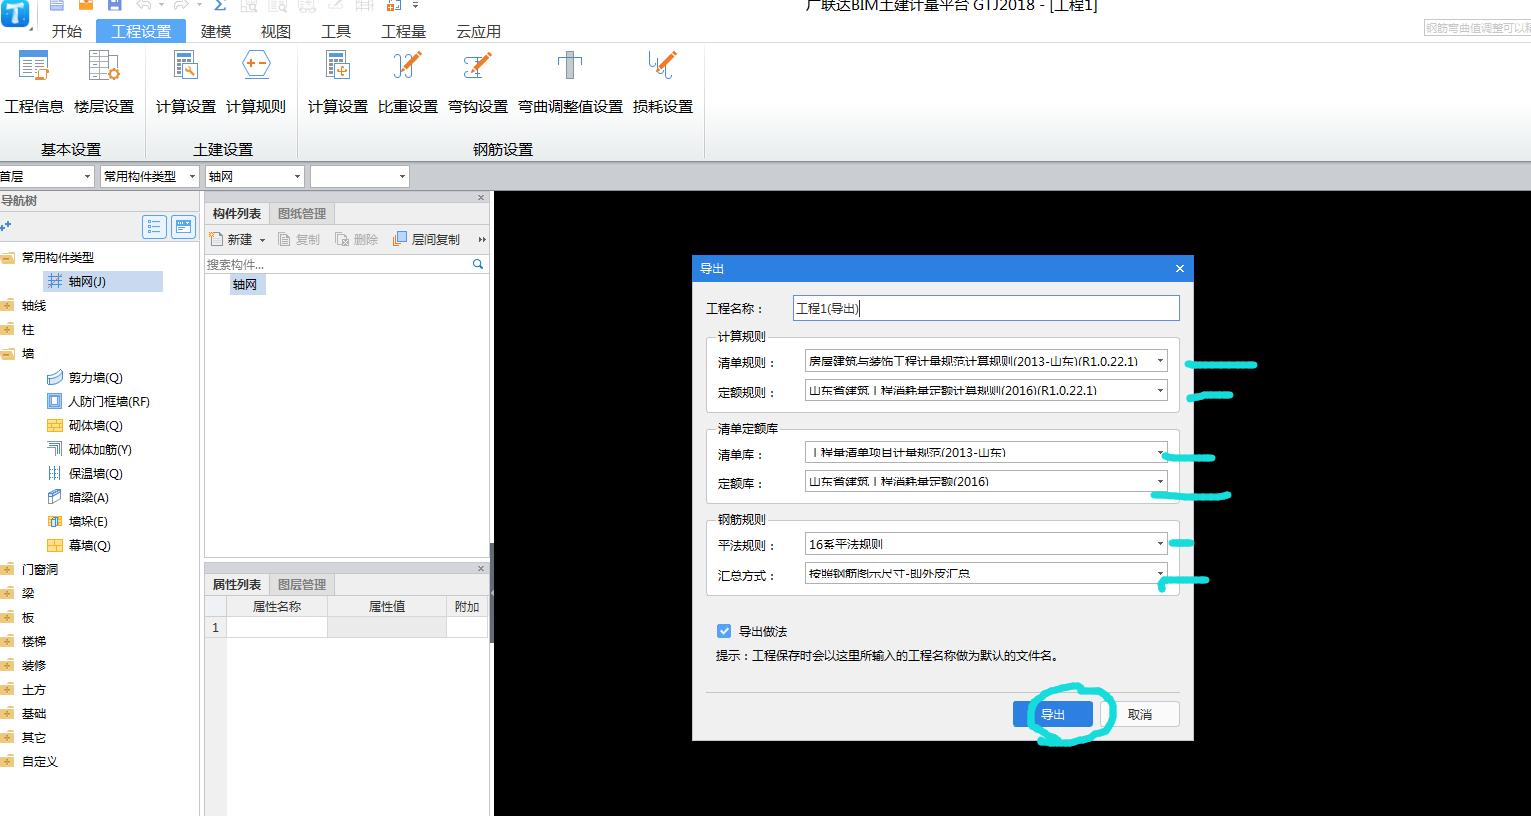This screenshot has width=1531, height=816.
Task: Click the 属性名称 column header
Action: point(277,606)
